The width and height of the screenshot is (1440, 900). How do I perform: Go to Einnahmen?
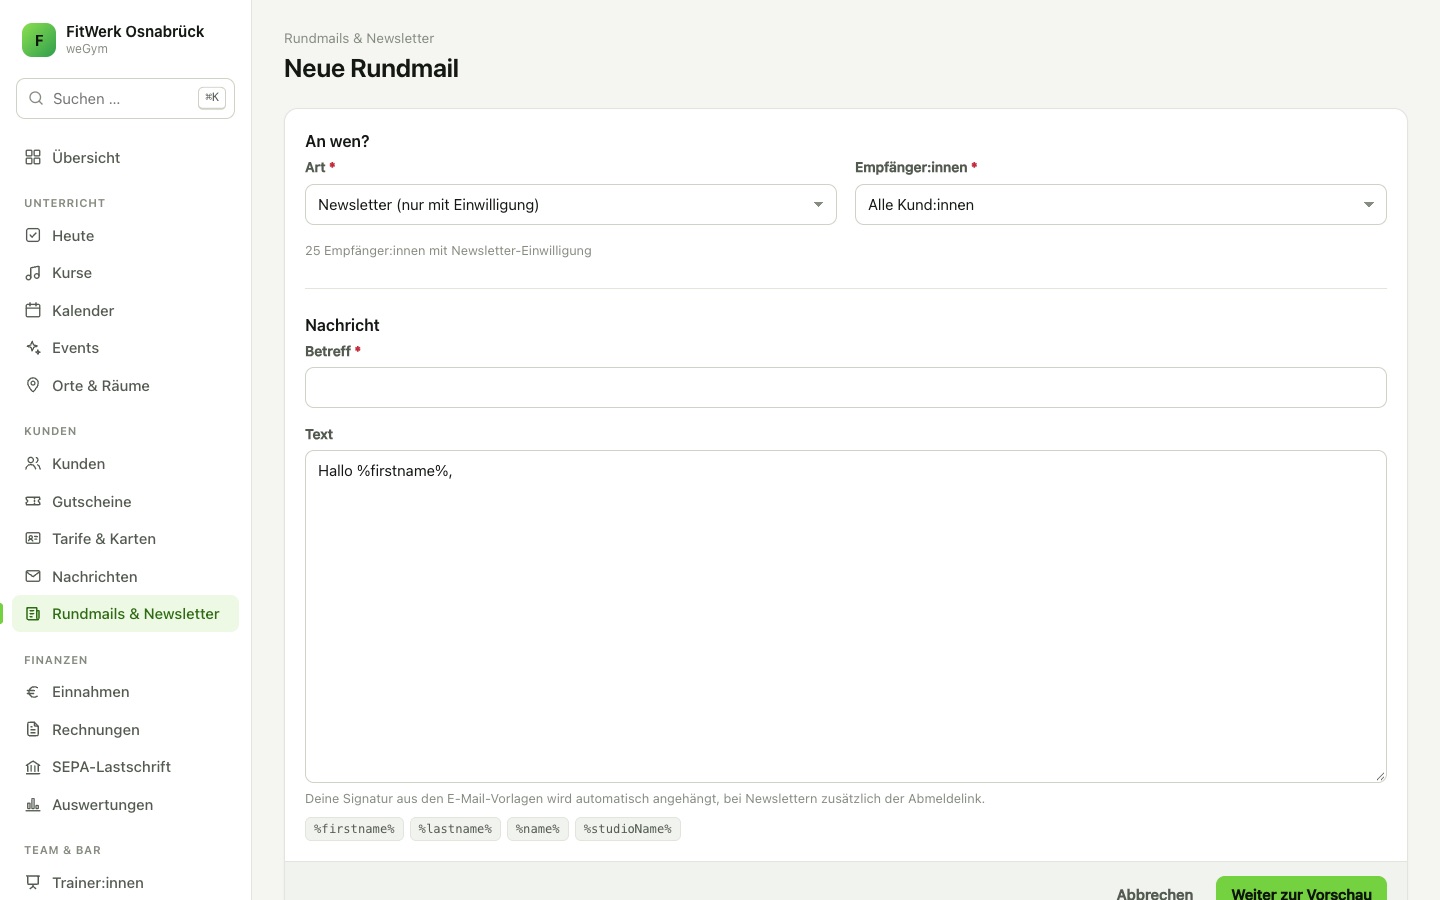click(125, 692)
